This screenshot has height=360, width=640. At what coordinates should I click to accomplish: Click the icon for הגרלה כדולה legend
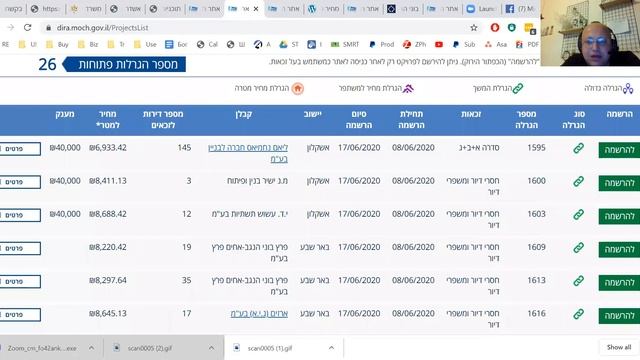[628, 88]
